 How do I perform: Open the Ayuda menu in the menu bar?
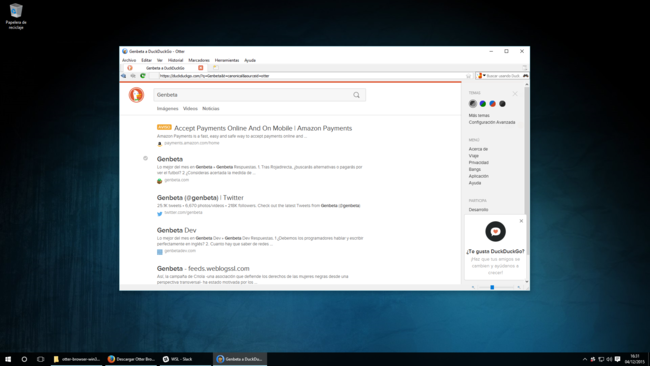pos(250,60)
